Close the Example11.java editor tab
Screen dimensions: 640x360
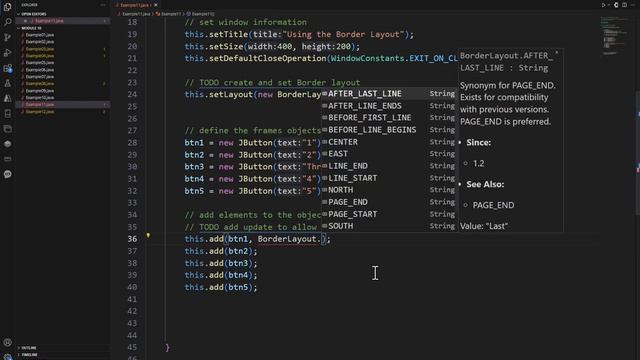pos(156,5)
